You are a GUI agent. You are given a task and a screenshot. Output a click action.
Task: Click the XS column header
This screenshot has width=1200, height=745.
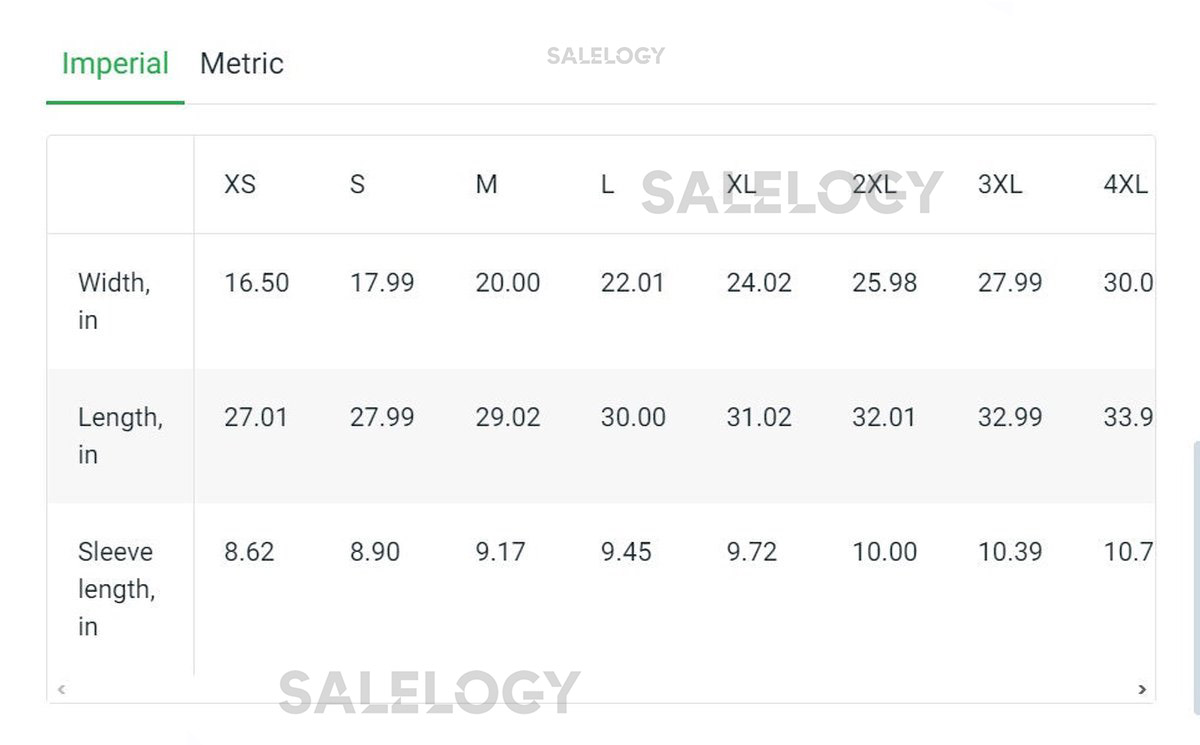(x=240, y=185)
